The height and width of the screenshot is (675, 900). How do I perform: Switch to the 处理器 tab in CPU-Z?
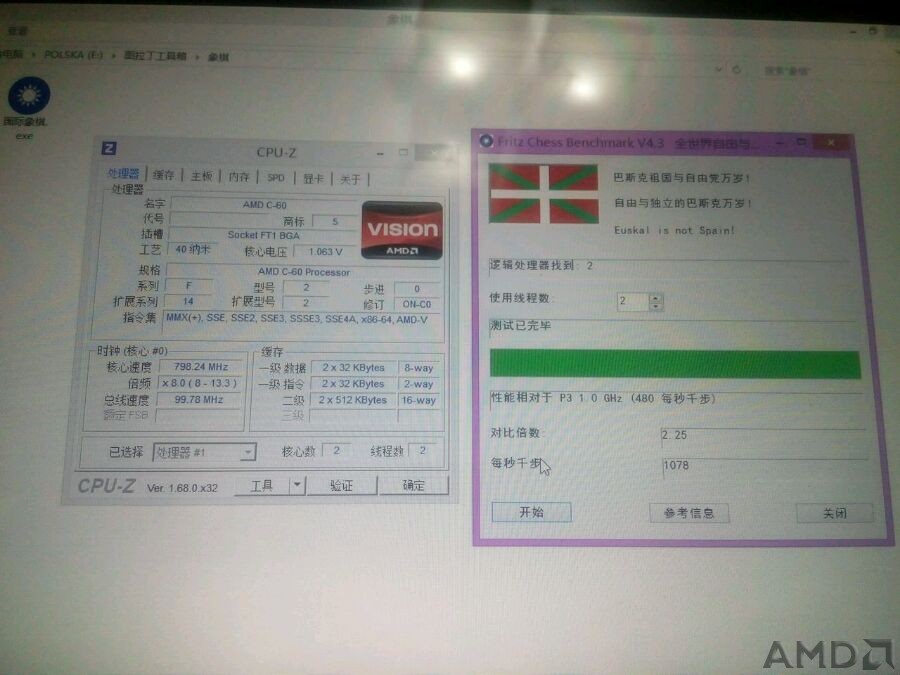[123, 173]
